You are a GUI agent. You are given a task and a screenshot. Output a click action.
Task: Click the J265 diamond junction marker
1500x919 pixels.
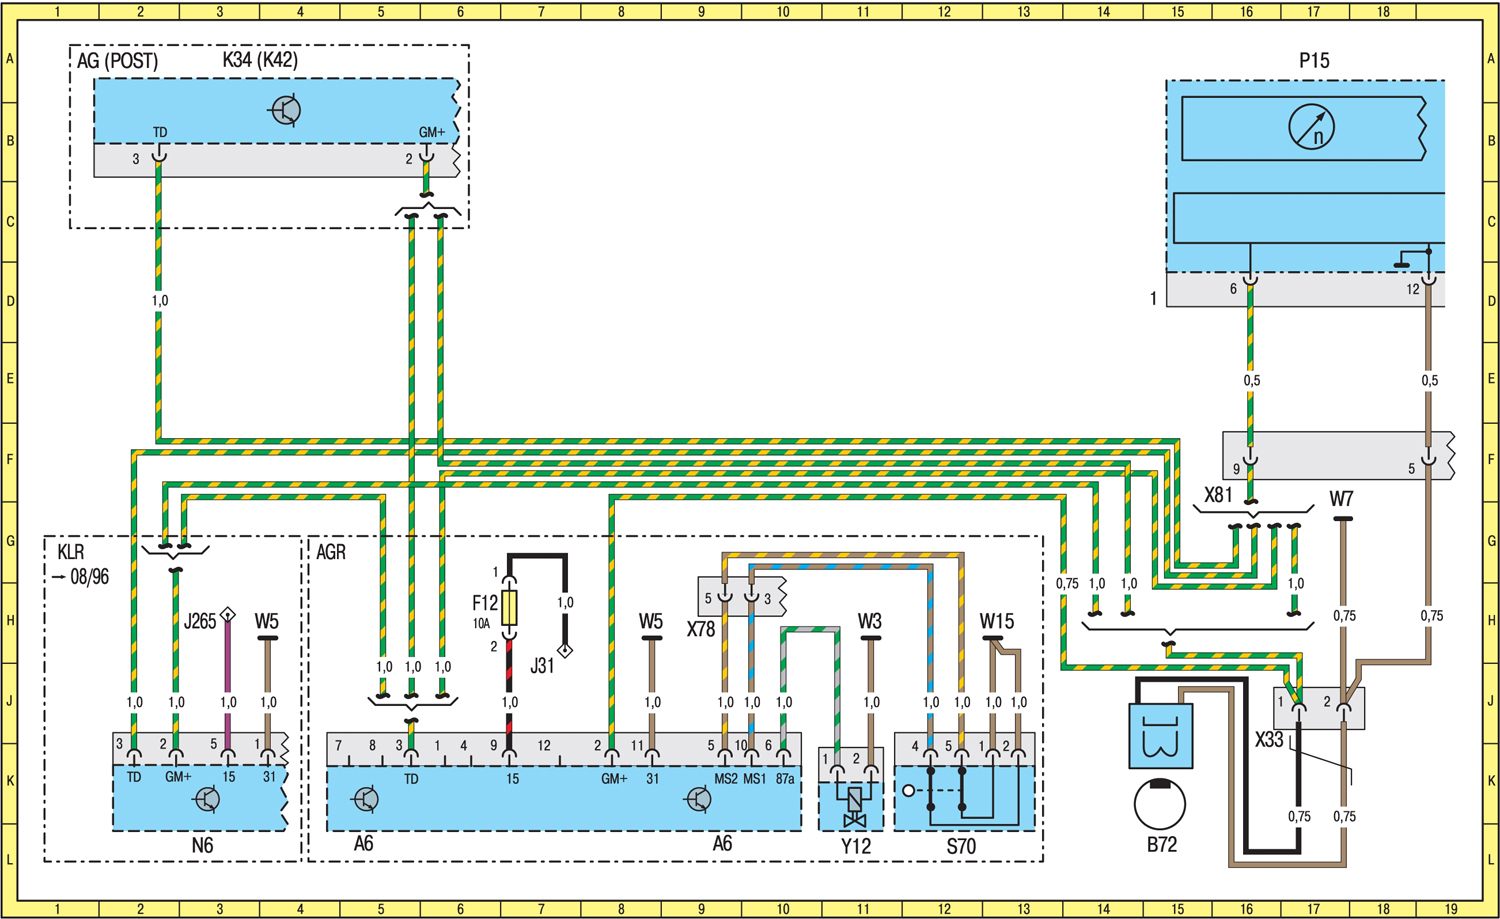pyautogui.click(x=228, y=613)
